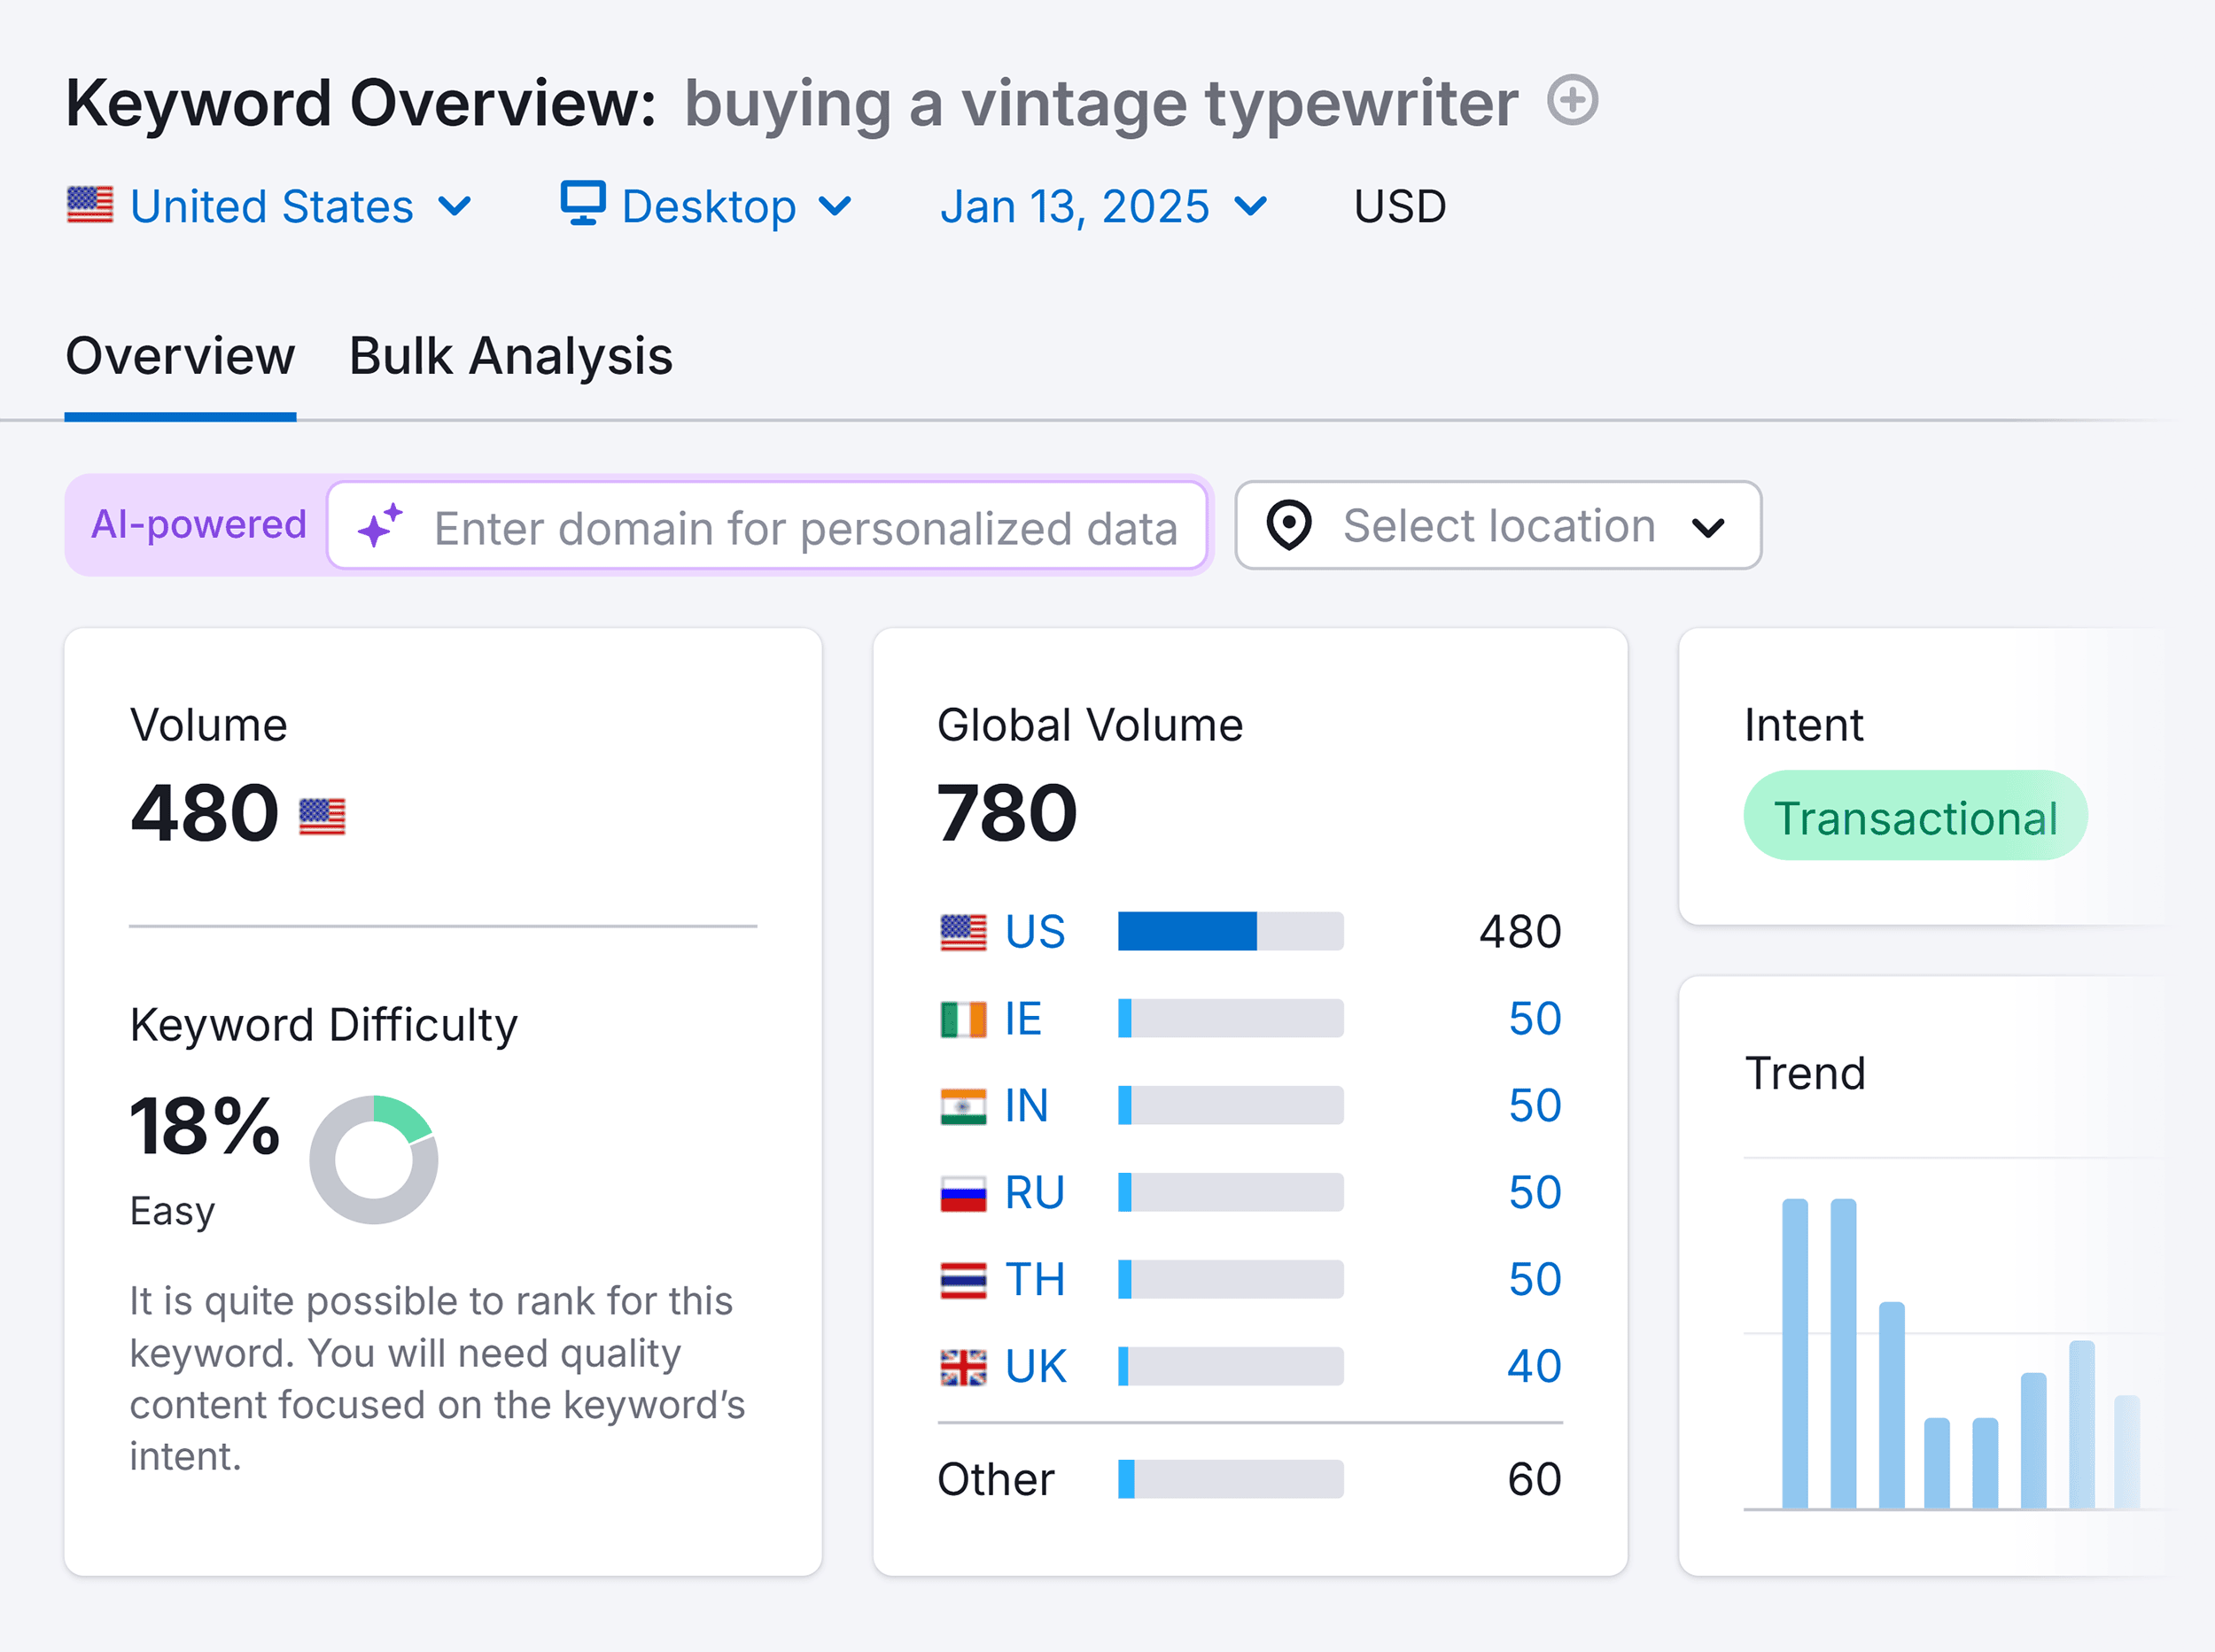Switch to the Bulk Analysis tab
The height and width of the screenshot is (1652, 2215).
511,356
